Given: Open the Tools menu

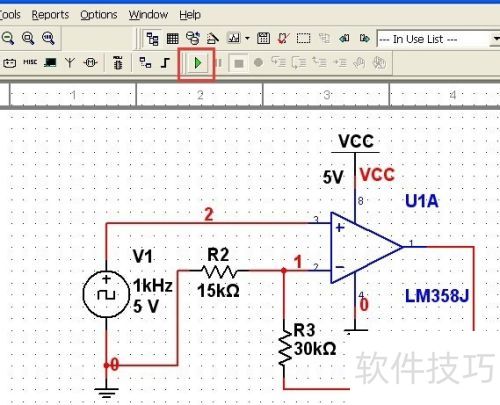Looking at the screenshot, I should 10,15.
